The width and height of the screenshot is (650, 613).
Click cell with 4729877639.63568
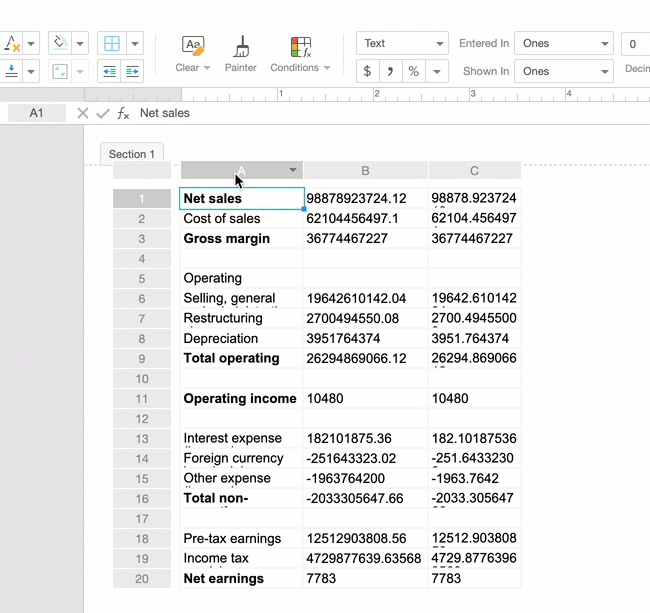[366, 559]
